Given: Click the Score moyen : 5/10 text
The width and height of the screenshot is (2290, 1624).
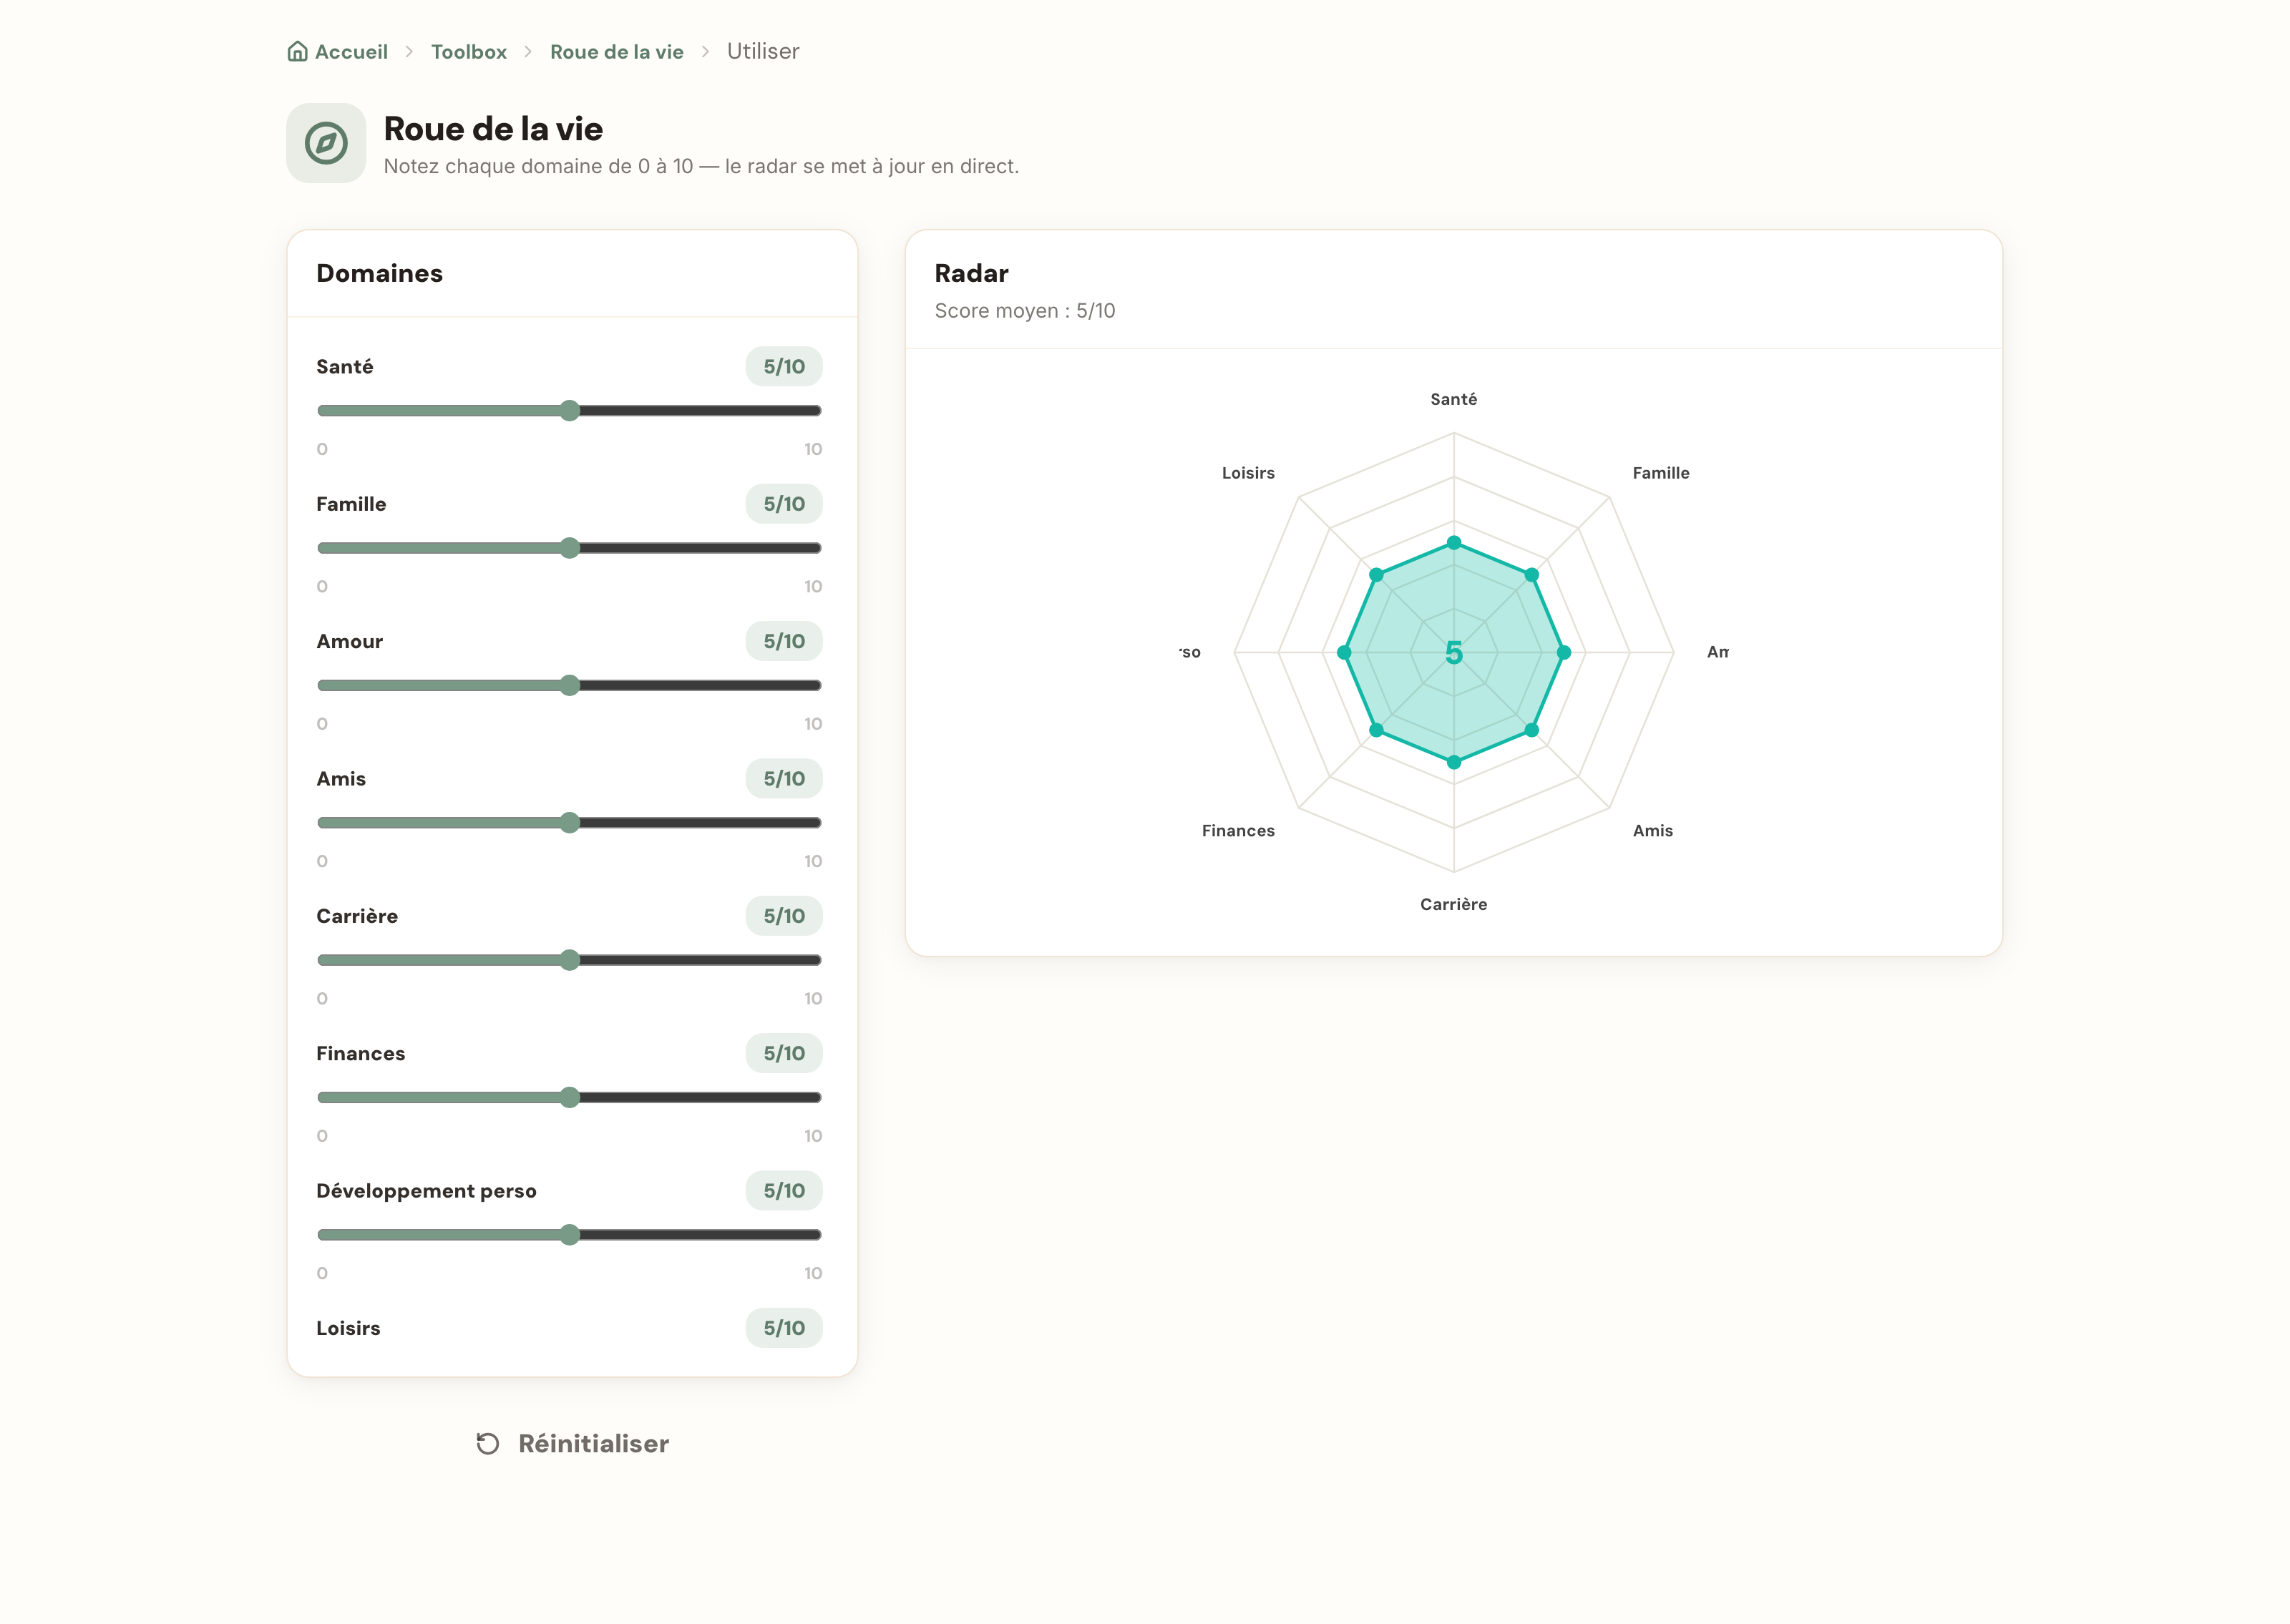Looking at the screenshot, I should pyautogui.click(x=1025, y=311).
